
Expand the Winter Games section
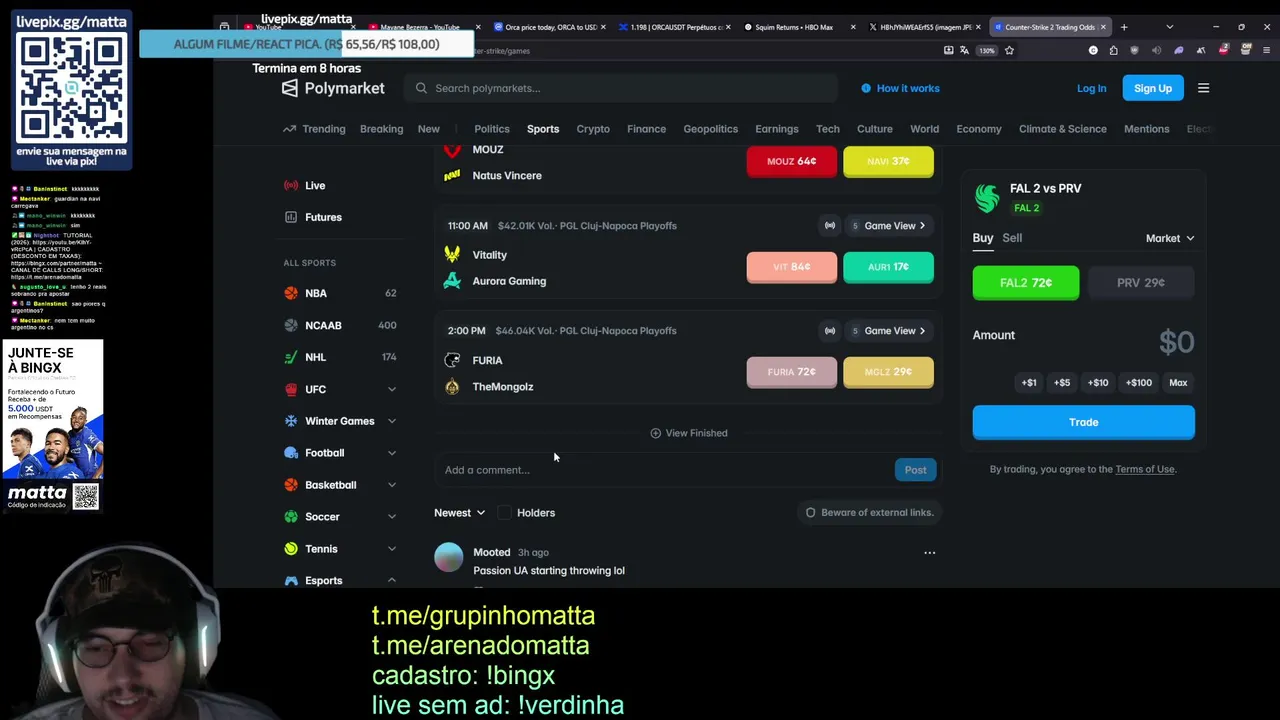391,421
